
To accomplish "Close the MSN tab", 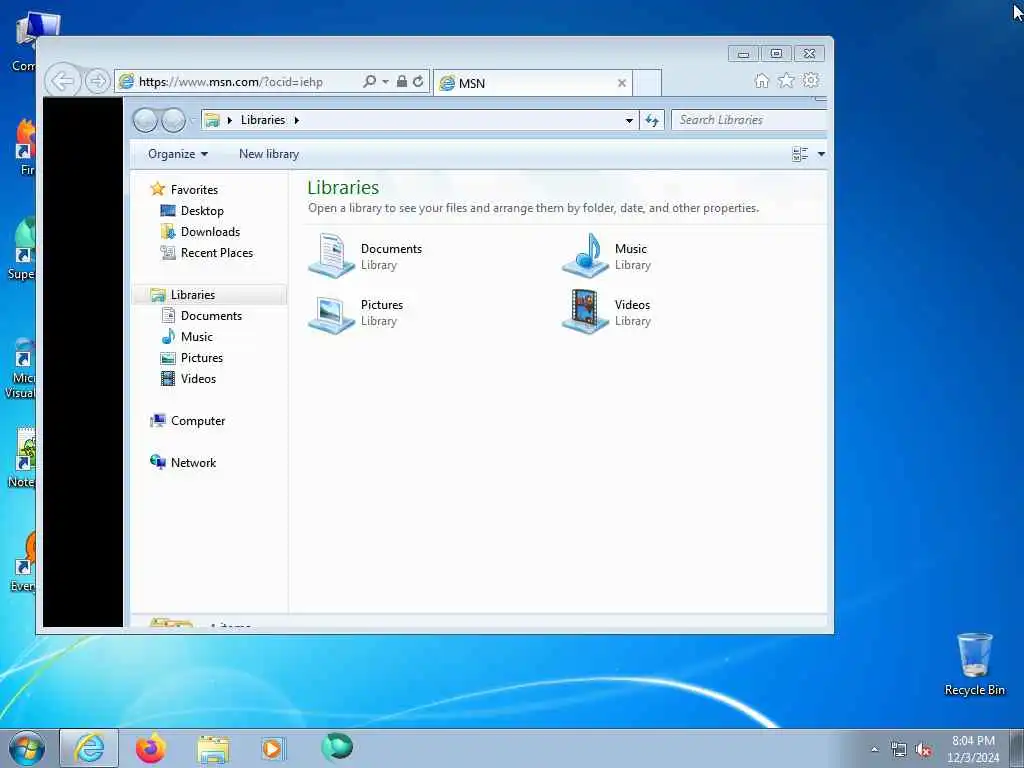I will pyautogui.click(x=622, y=83).
